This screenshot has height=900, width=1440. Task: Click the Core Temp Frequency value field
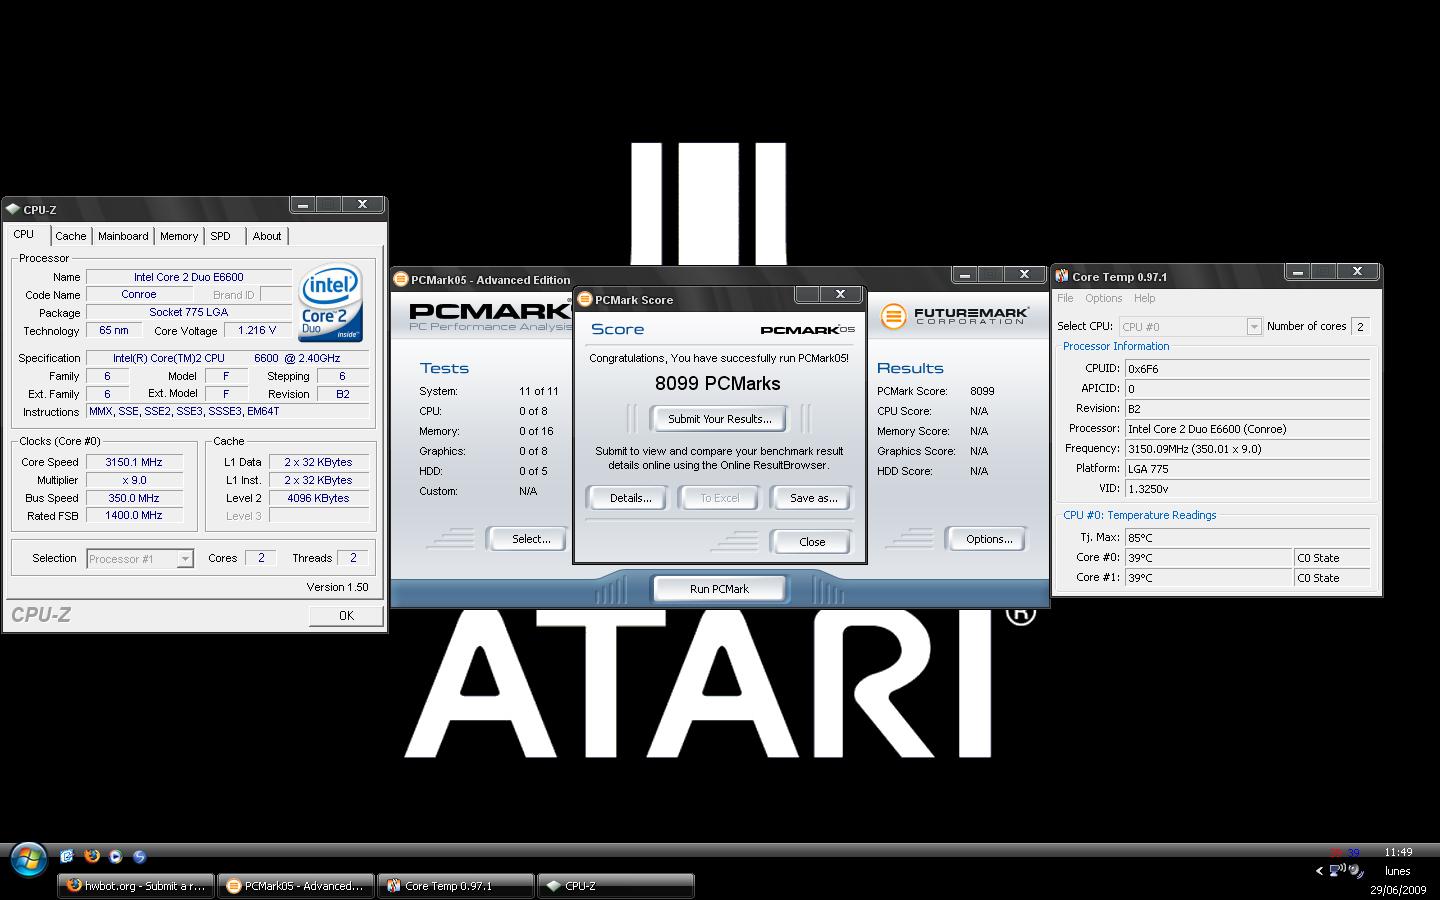coord(1247,449)
